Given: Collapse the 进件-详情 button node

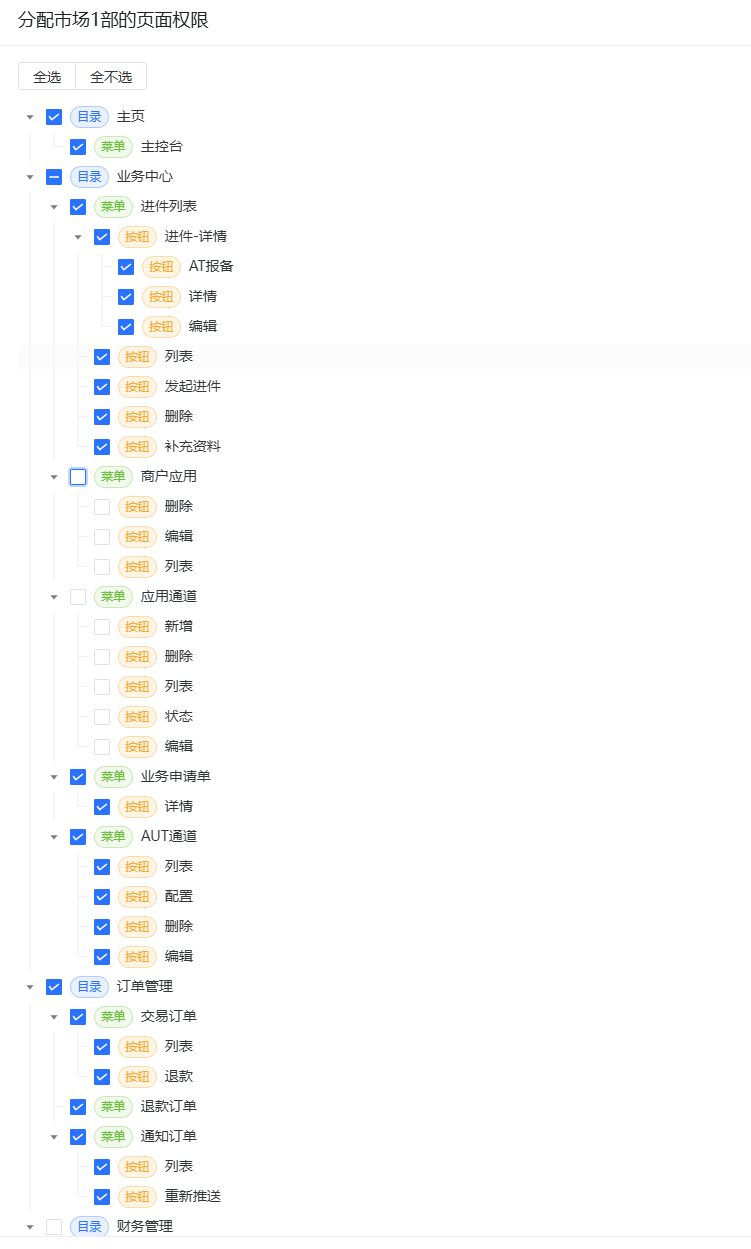Looking at the screenshot, I should click(78, 237).
